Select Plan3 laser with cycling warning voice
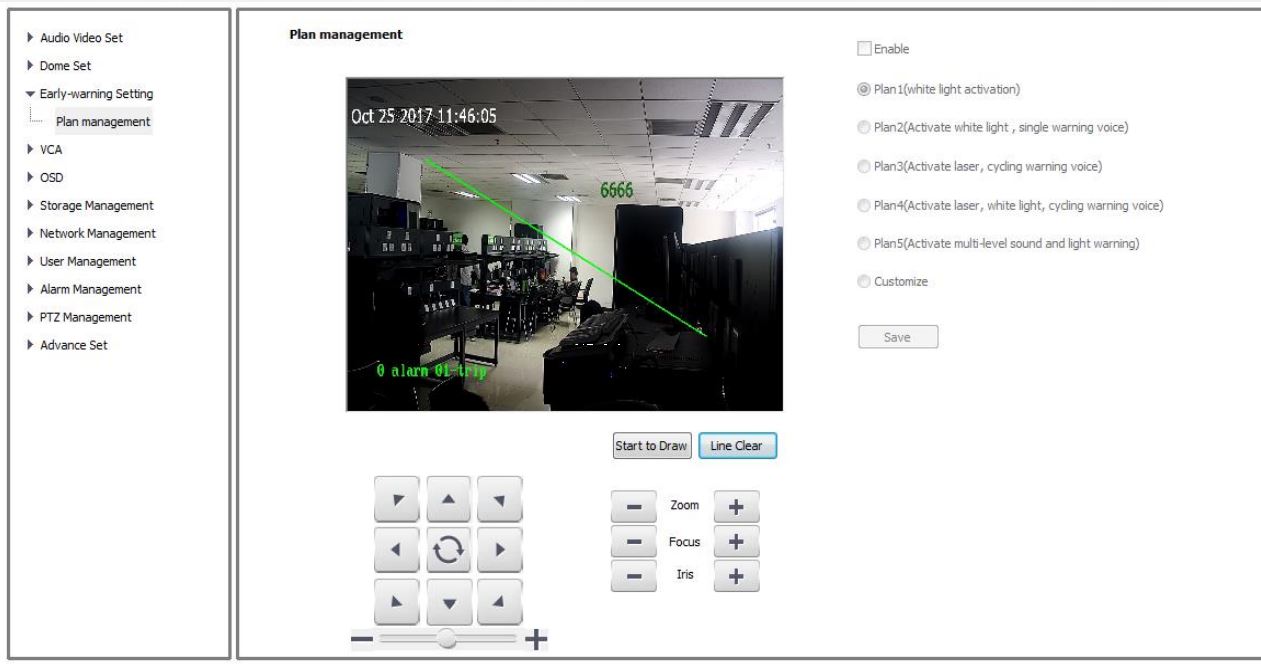This screenshot has height=664, width=1261. tap(864, 166)
